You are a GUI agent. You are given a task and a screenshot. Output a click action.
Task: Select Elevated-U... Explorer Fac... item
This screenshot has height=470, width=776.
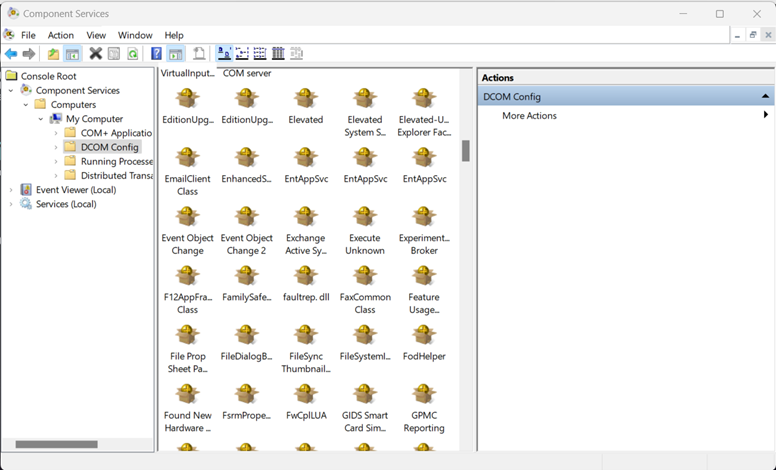[x=424, y=112]
